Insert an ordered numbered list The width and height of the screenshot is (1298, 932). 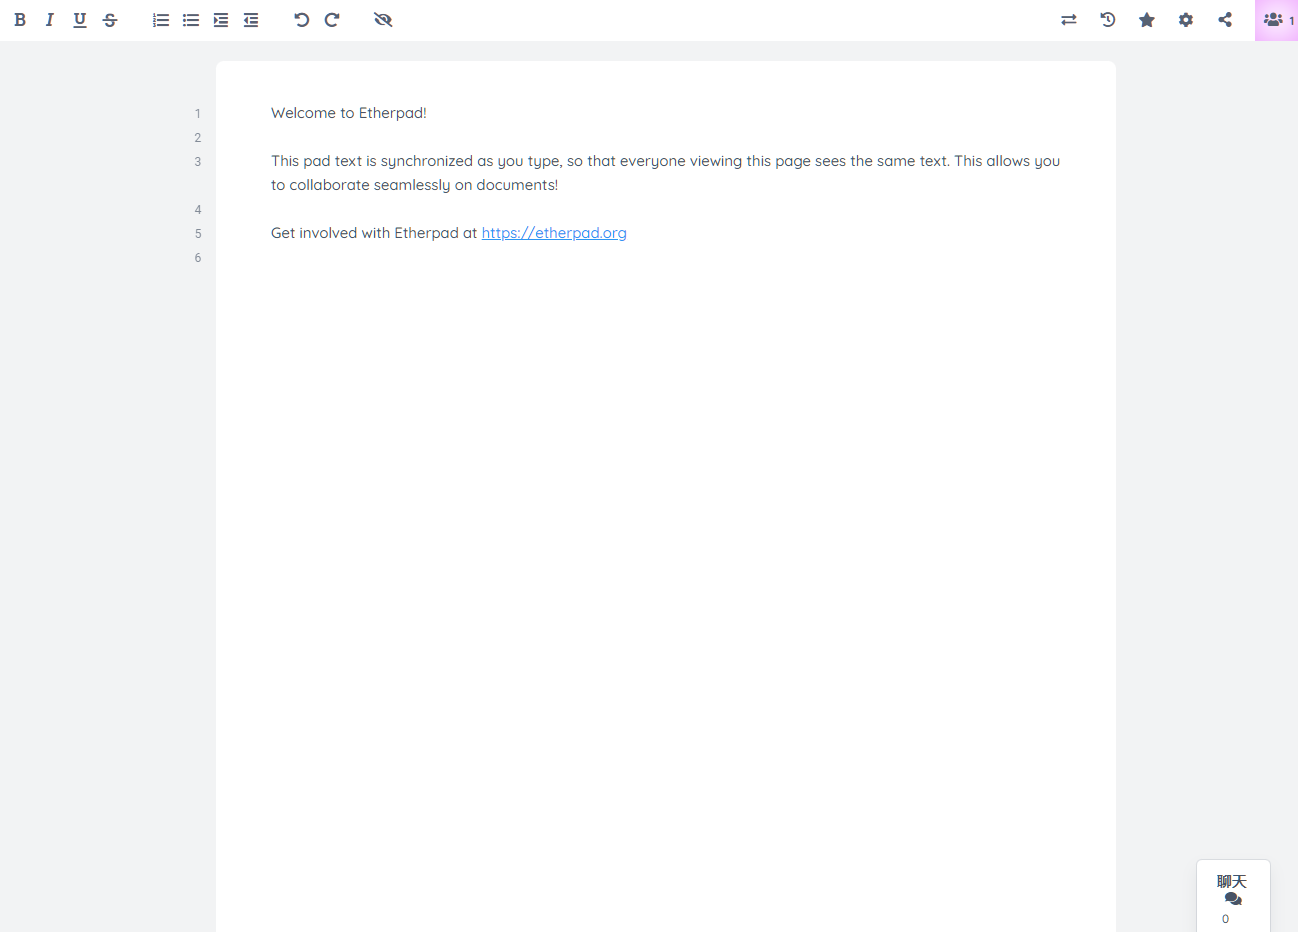pyautogui.click(x=161, y=20)
